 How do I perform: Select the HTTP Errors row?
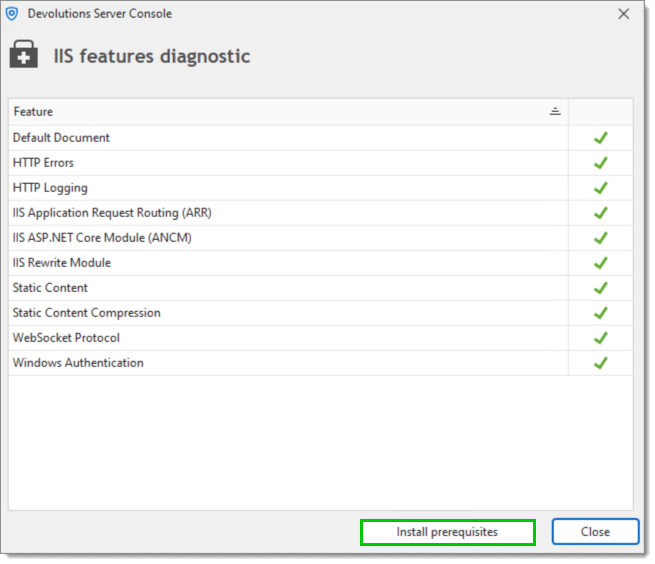(x=320, y=163)
